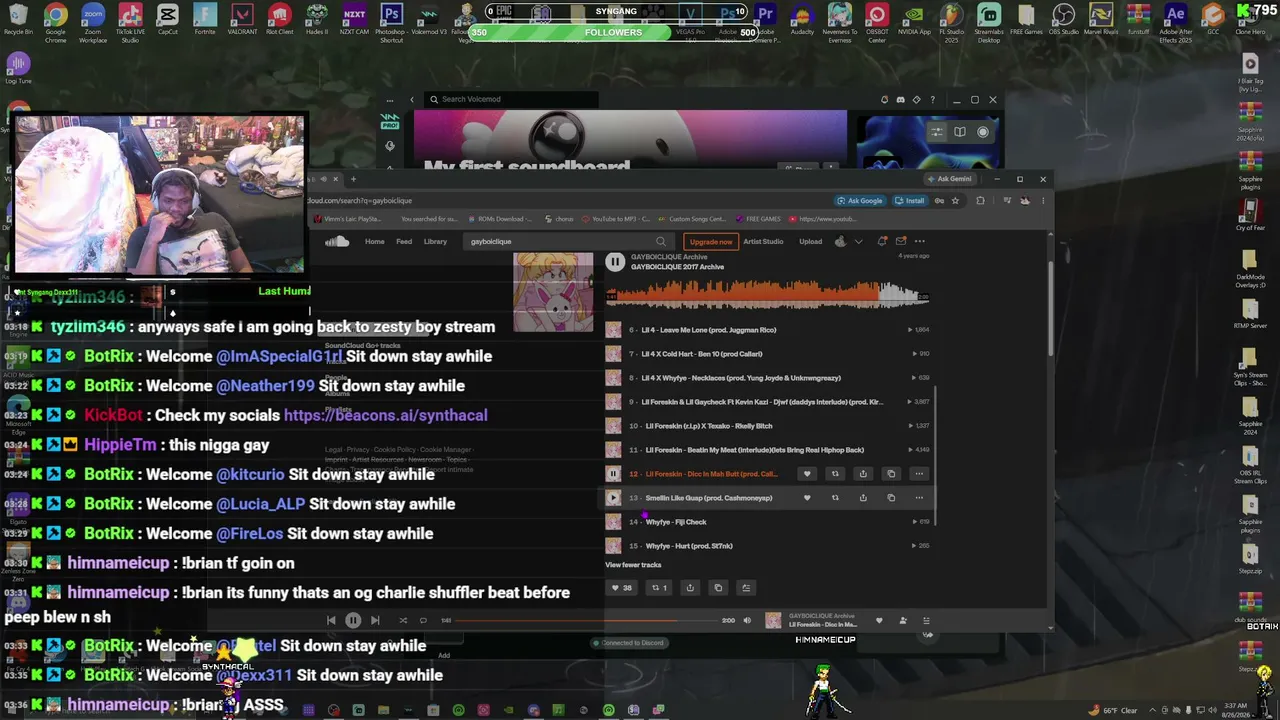Pause playback in SoundCloud bottom player bar

pos(353,620)
